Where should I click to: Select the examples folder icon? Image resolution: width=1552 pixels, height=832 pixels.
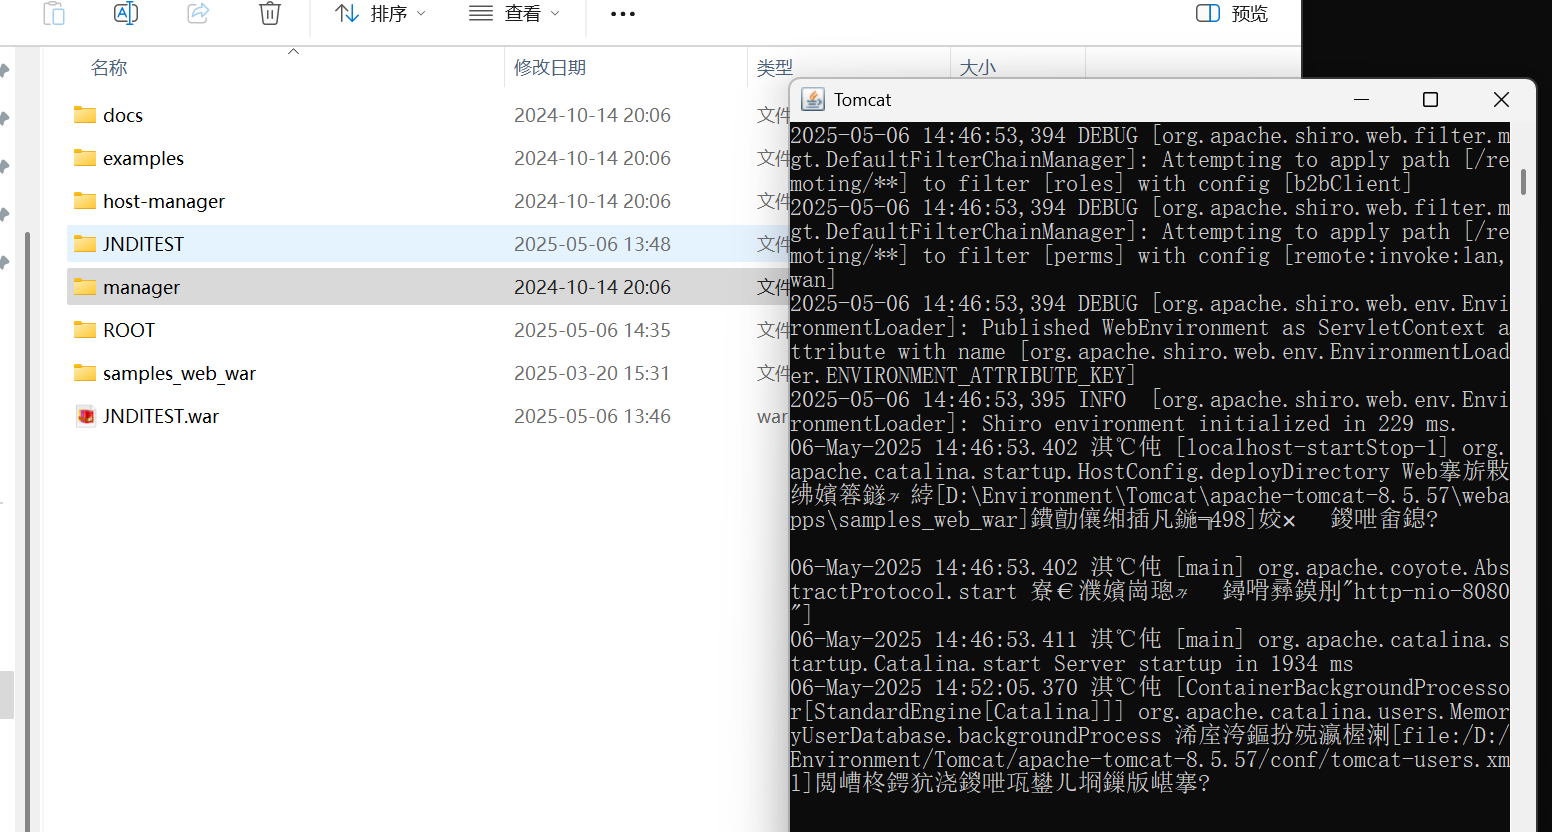click(85, 158)
